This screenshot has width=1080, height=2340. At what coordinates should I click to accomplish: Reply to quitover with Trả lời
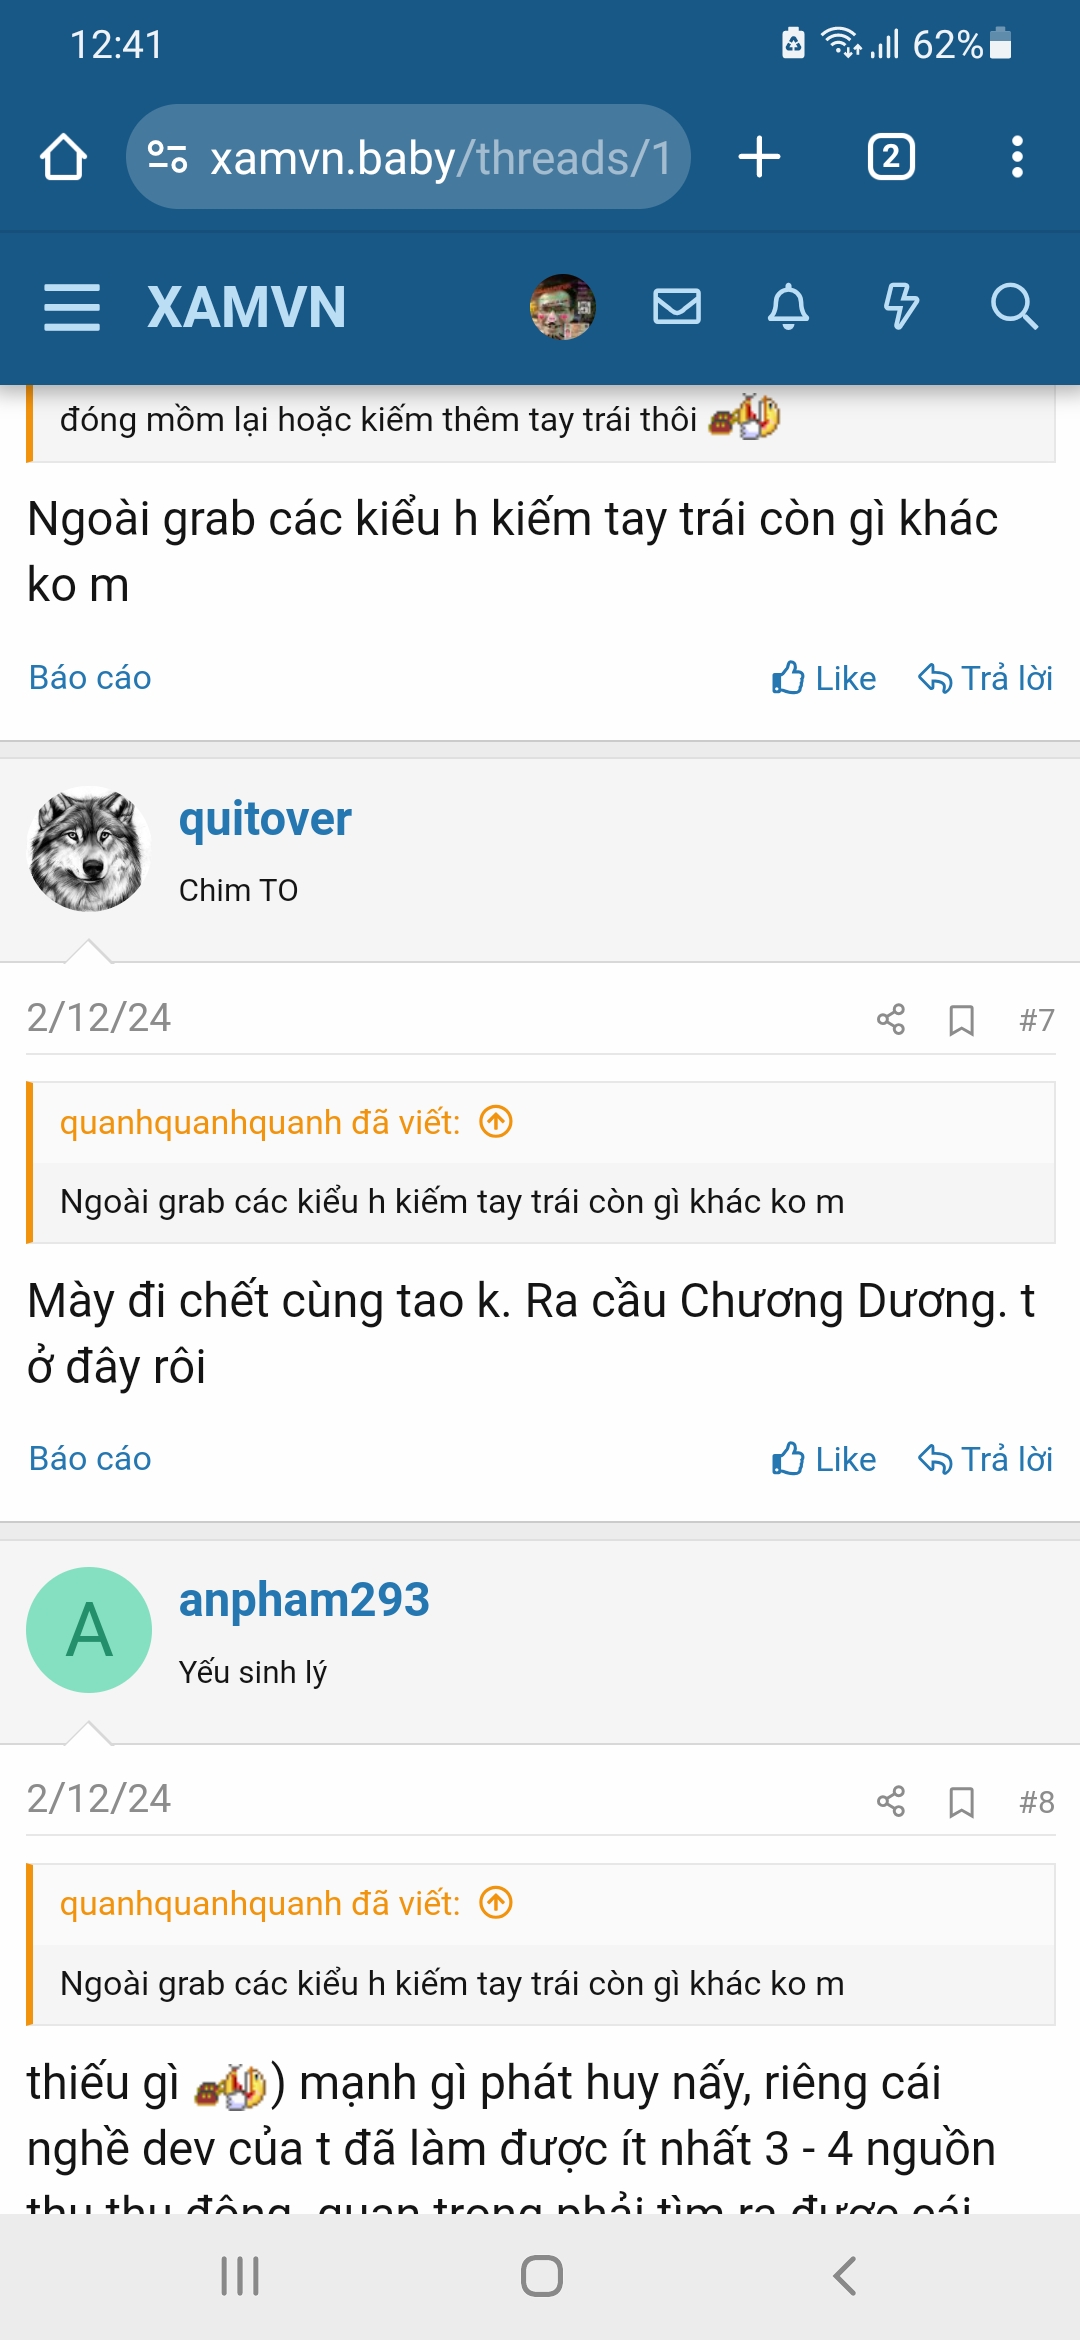pyautogui.click(x=986, y=1460)
